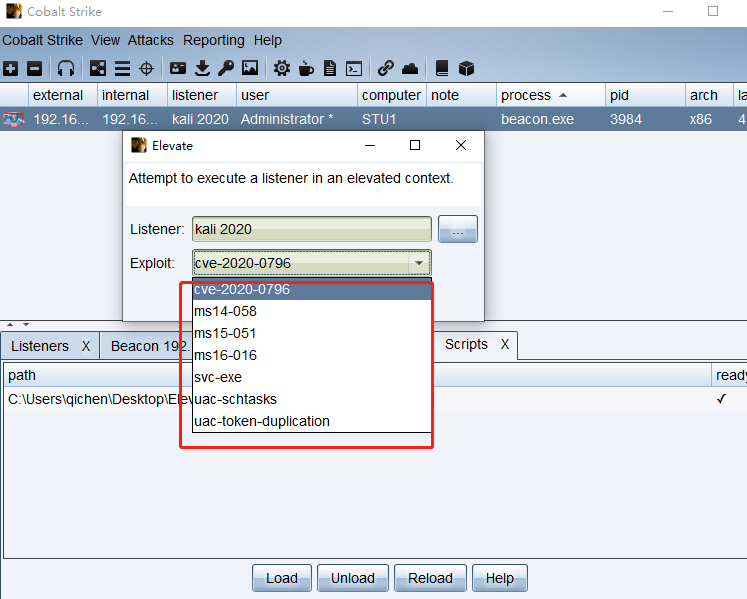747x599 pixels.
Task: Open Listeners via the headphones icon
Action: click(x=66, y=69)
